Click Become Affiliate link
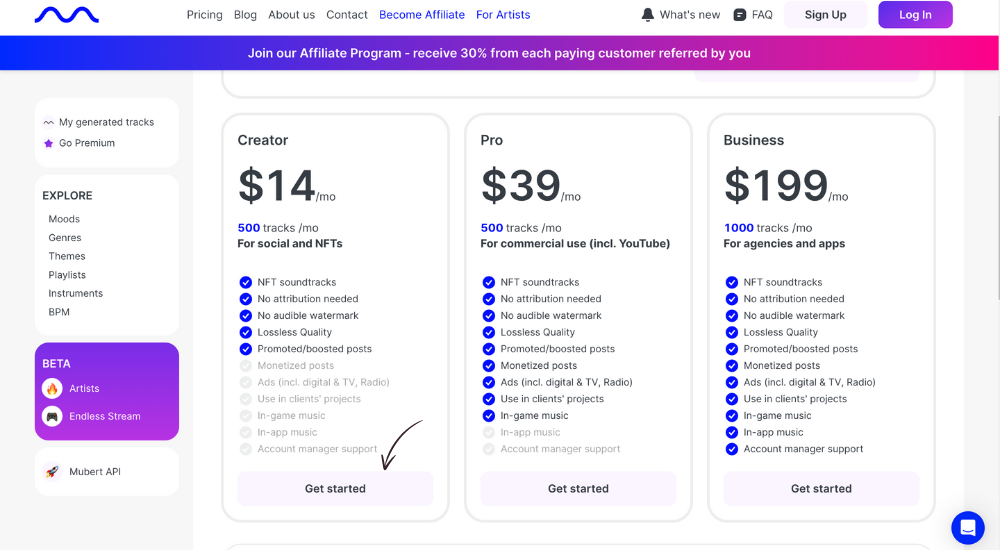Viewport: 1000px width, 550px height. tap(422, 15)
